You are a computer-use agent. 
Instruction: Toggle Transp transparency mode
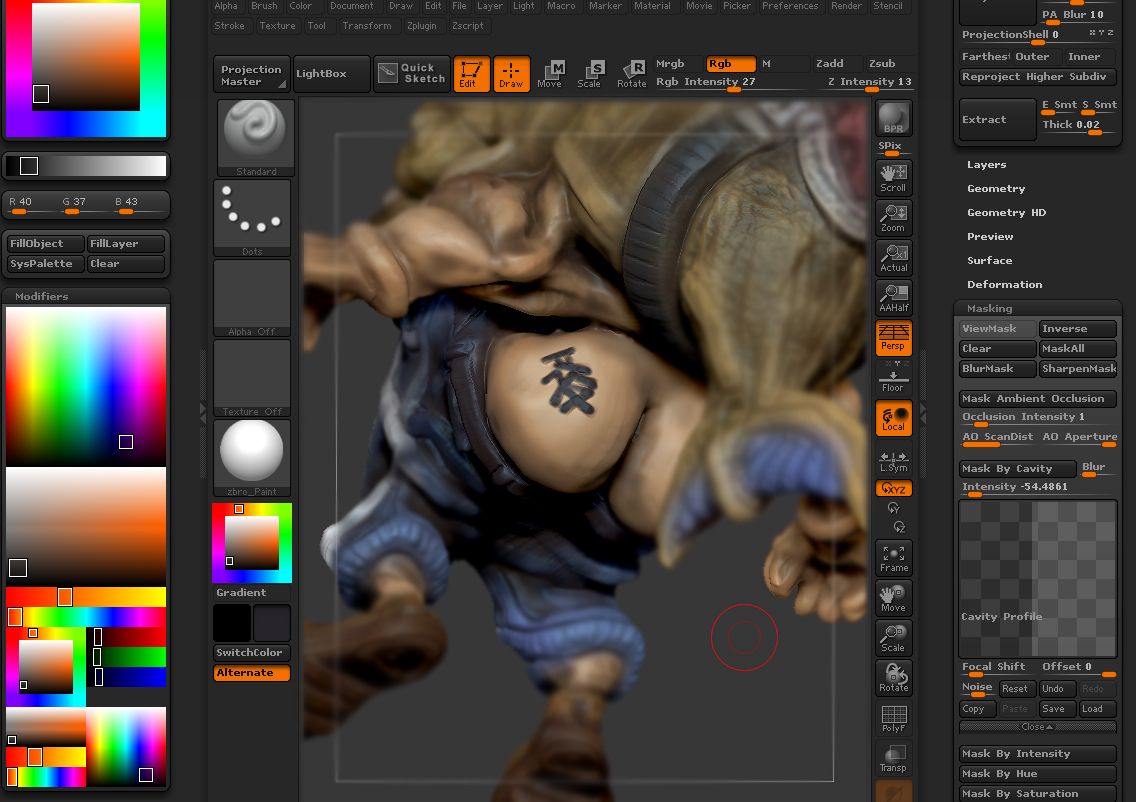(x=893, y=758)
